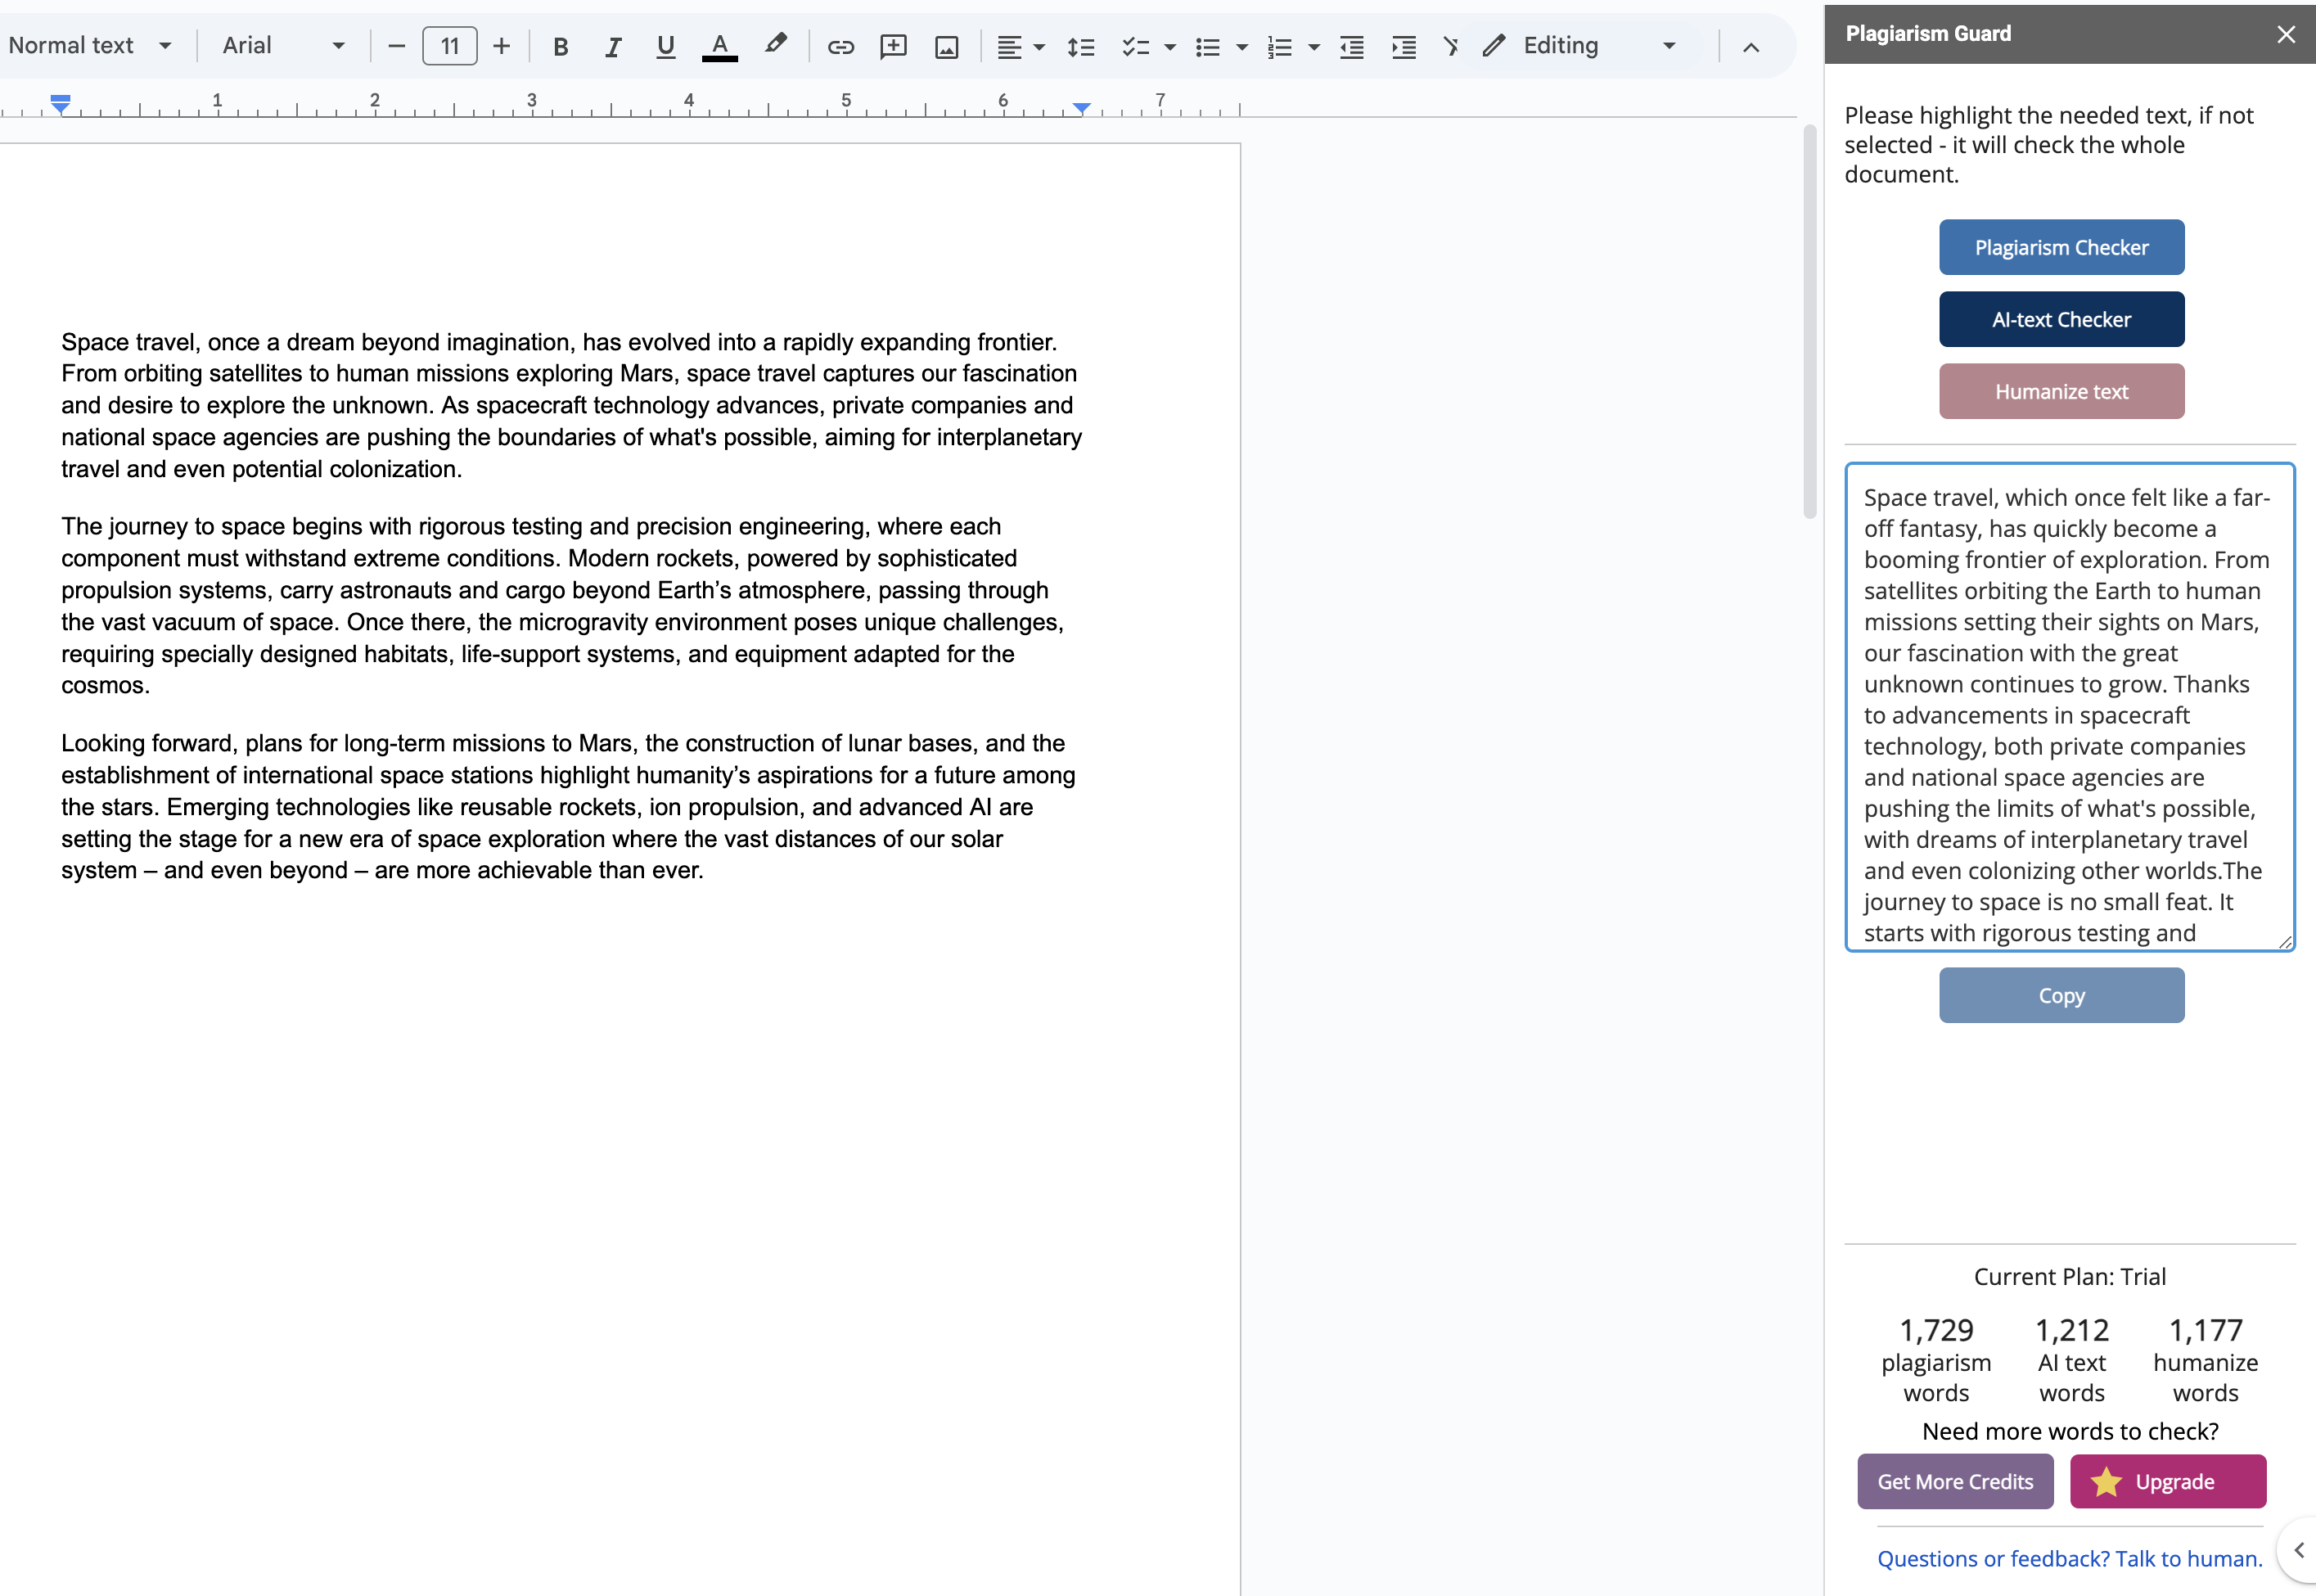Click the decrease indent icon
Screen dimensions: 2316x1596
1351,46
